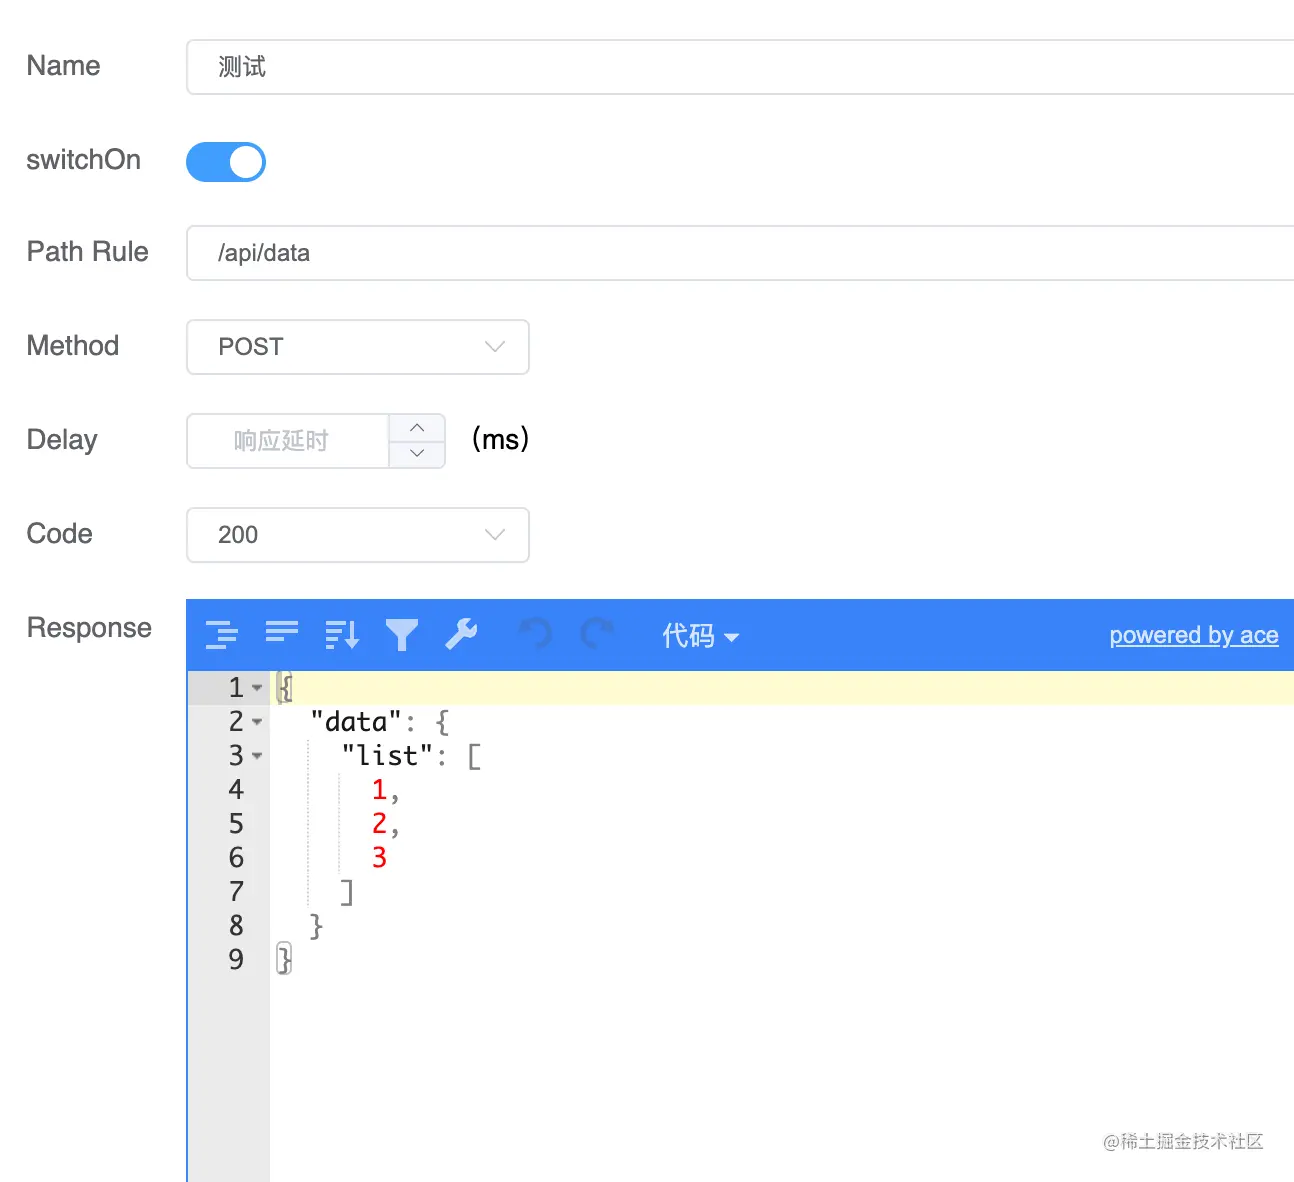Click the value 3 on line 6

tap(379, 858)
